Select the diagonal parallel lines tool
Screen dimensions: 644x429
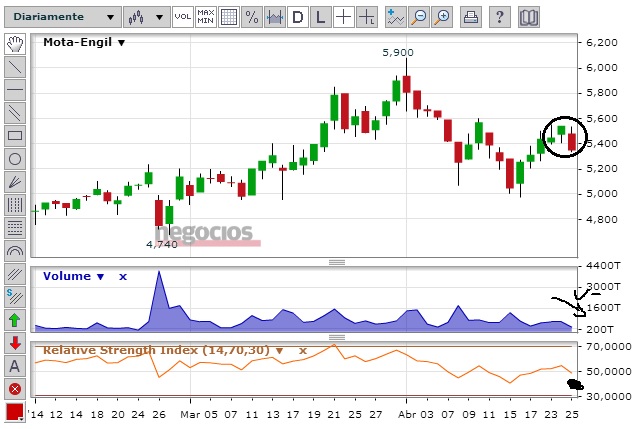point(15,274)
